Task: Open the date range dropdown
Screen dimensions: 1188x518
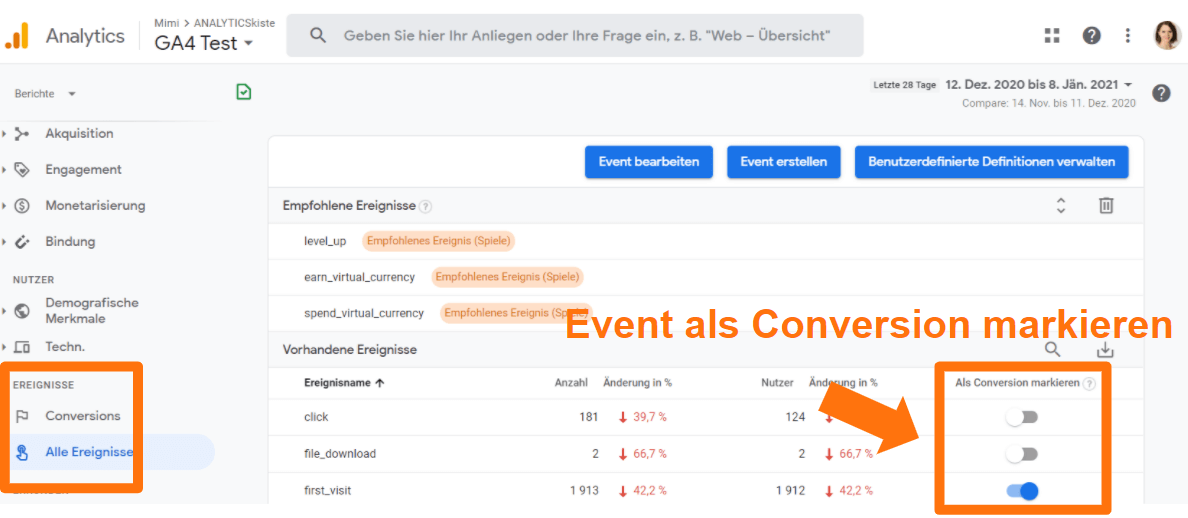Action: (x=1039, y=85)
